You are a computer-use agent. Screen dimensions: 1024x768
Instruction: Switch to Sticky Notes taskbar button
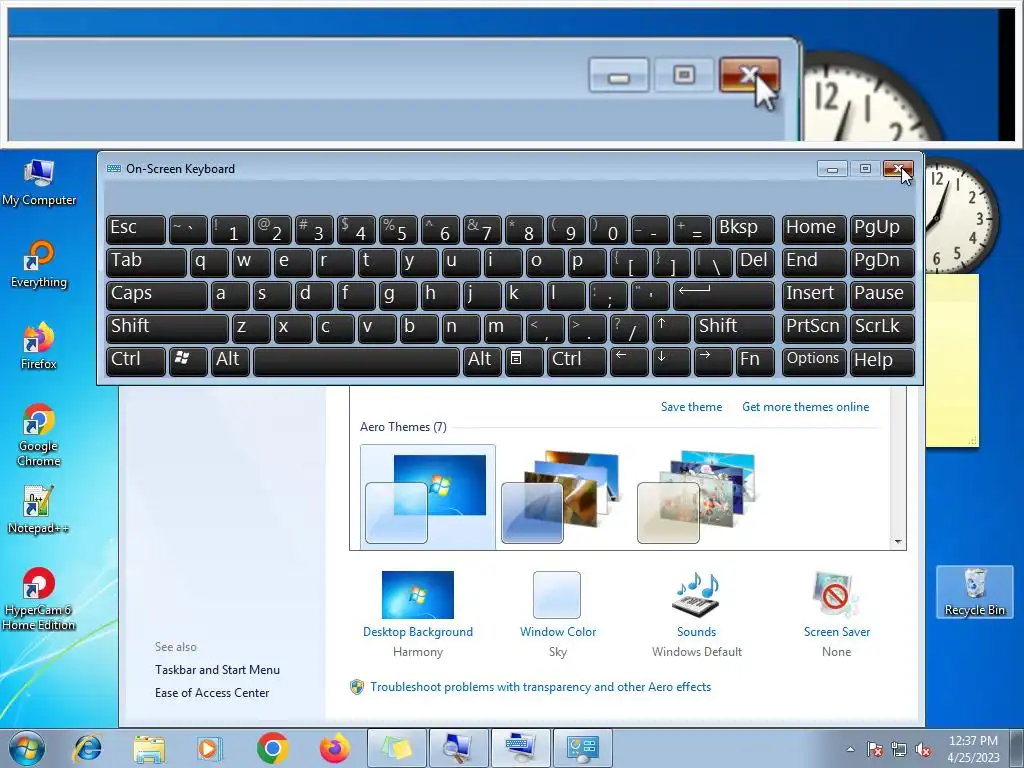(x=396, y=748)
